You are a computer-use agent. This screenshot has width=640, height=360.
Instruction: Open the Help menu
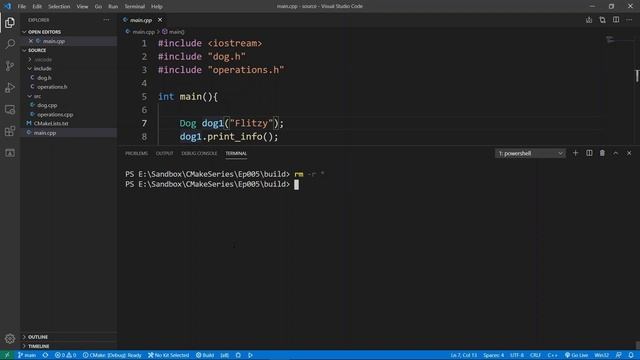(x=157, y=6)
